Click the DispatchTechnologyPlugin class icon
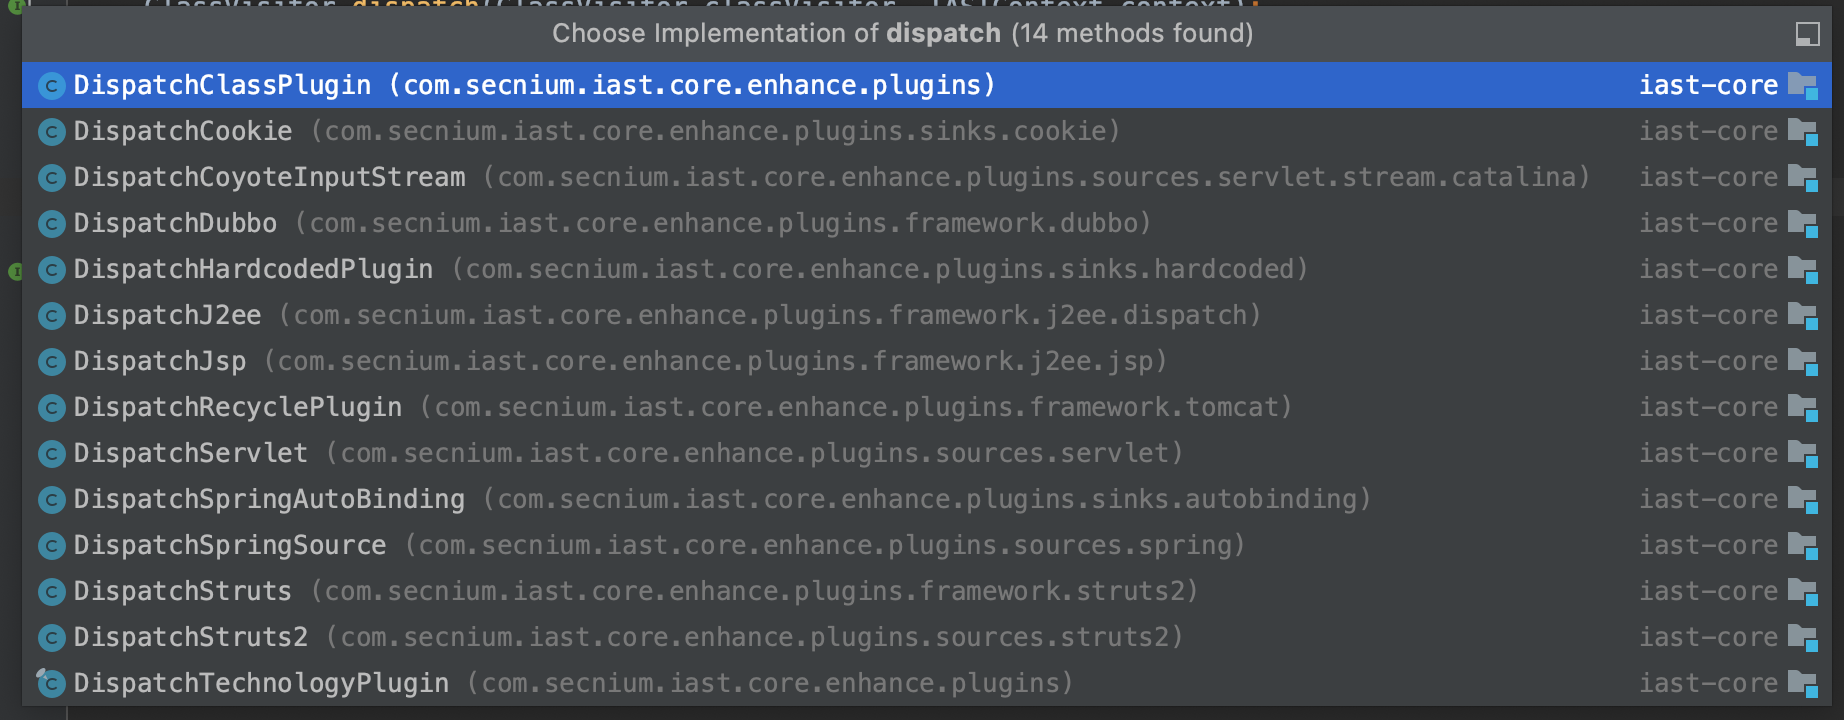The image size is (1844, 720). pos(51,684)
